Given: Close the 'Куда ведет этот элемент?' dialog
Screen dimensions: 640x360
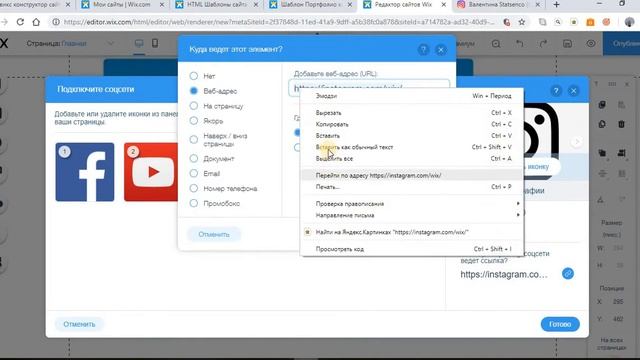Looking at the screenshot, I should click(x=441, y=50).
